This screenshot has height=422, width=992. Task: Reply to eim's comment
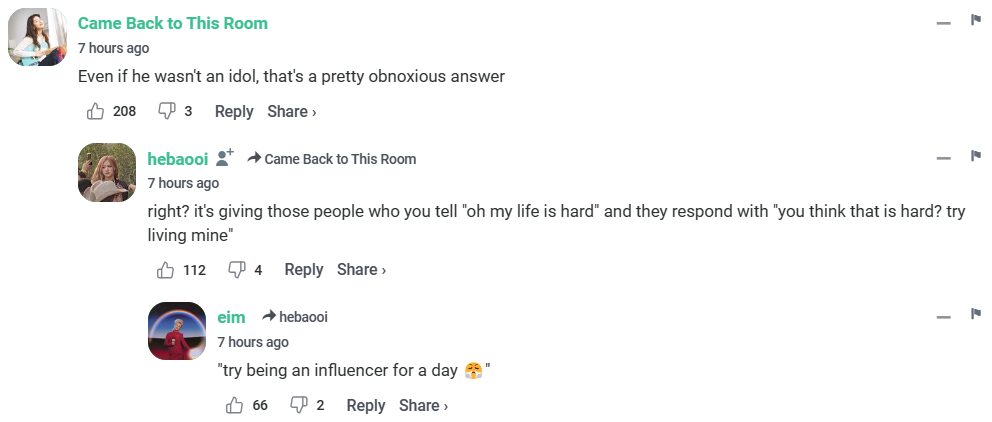pos(365,405)
